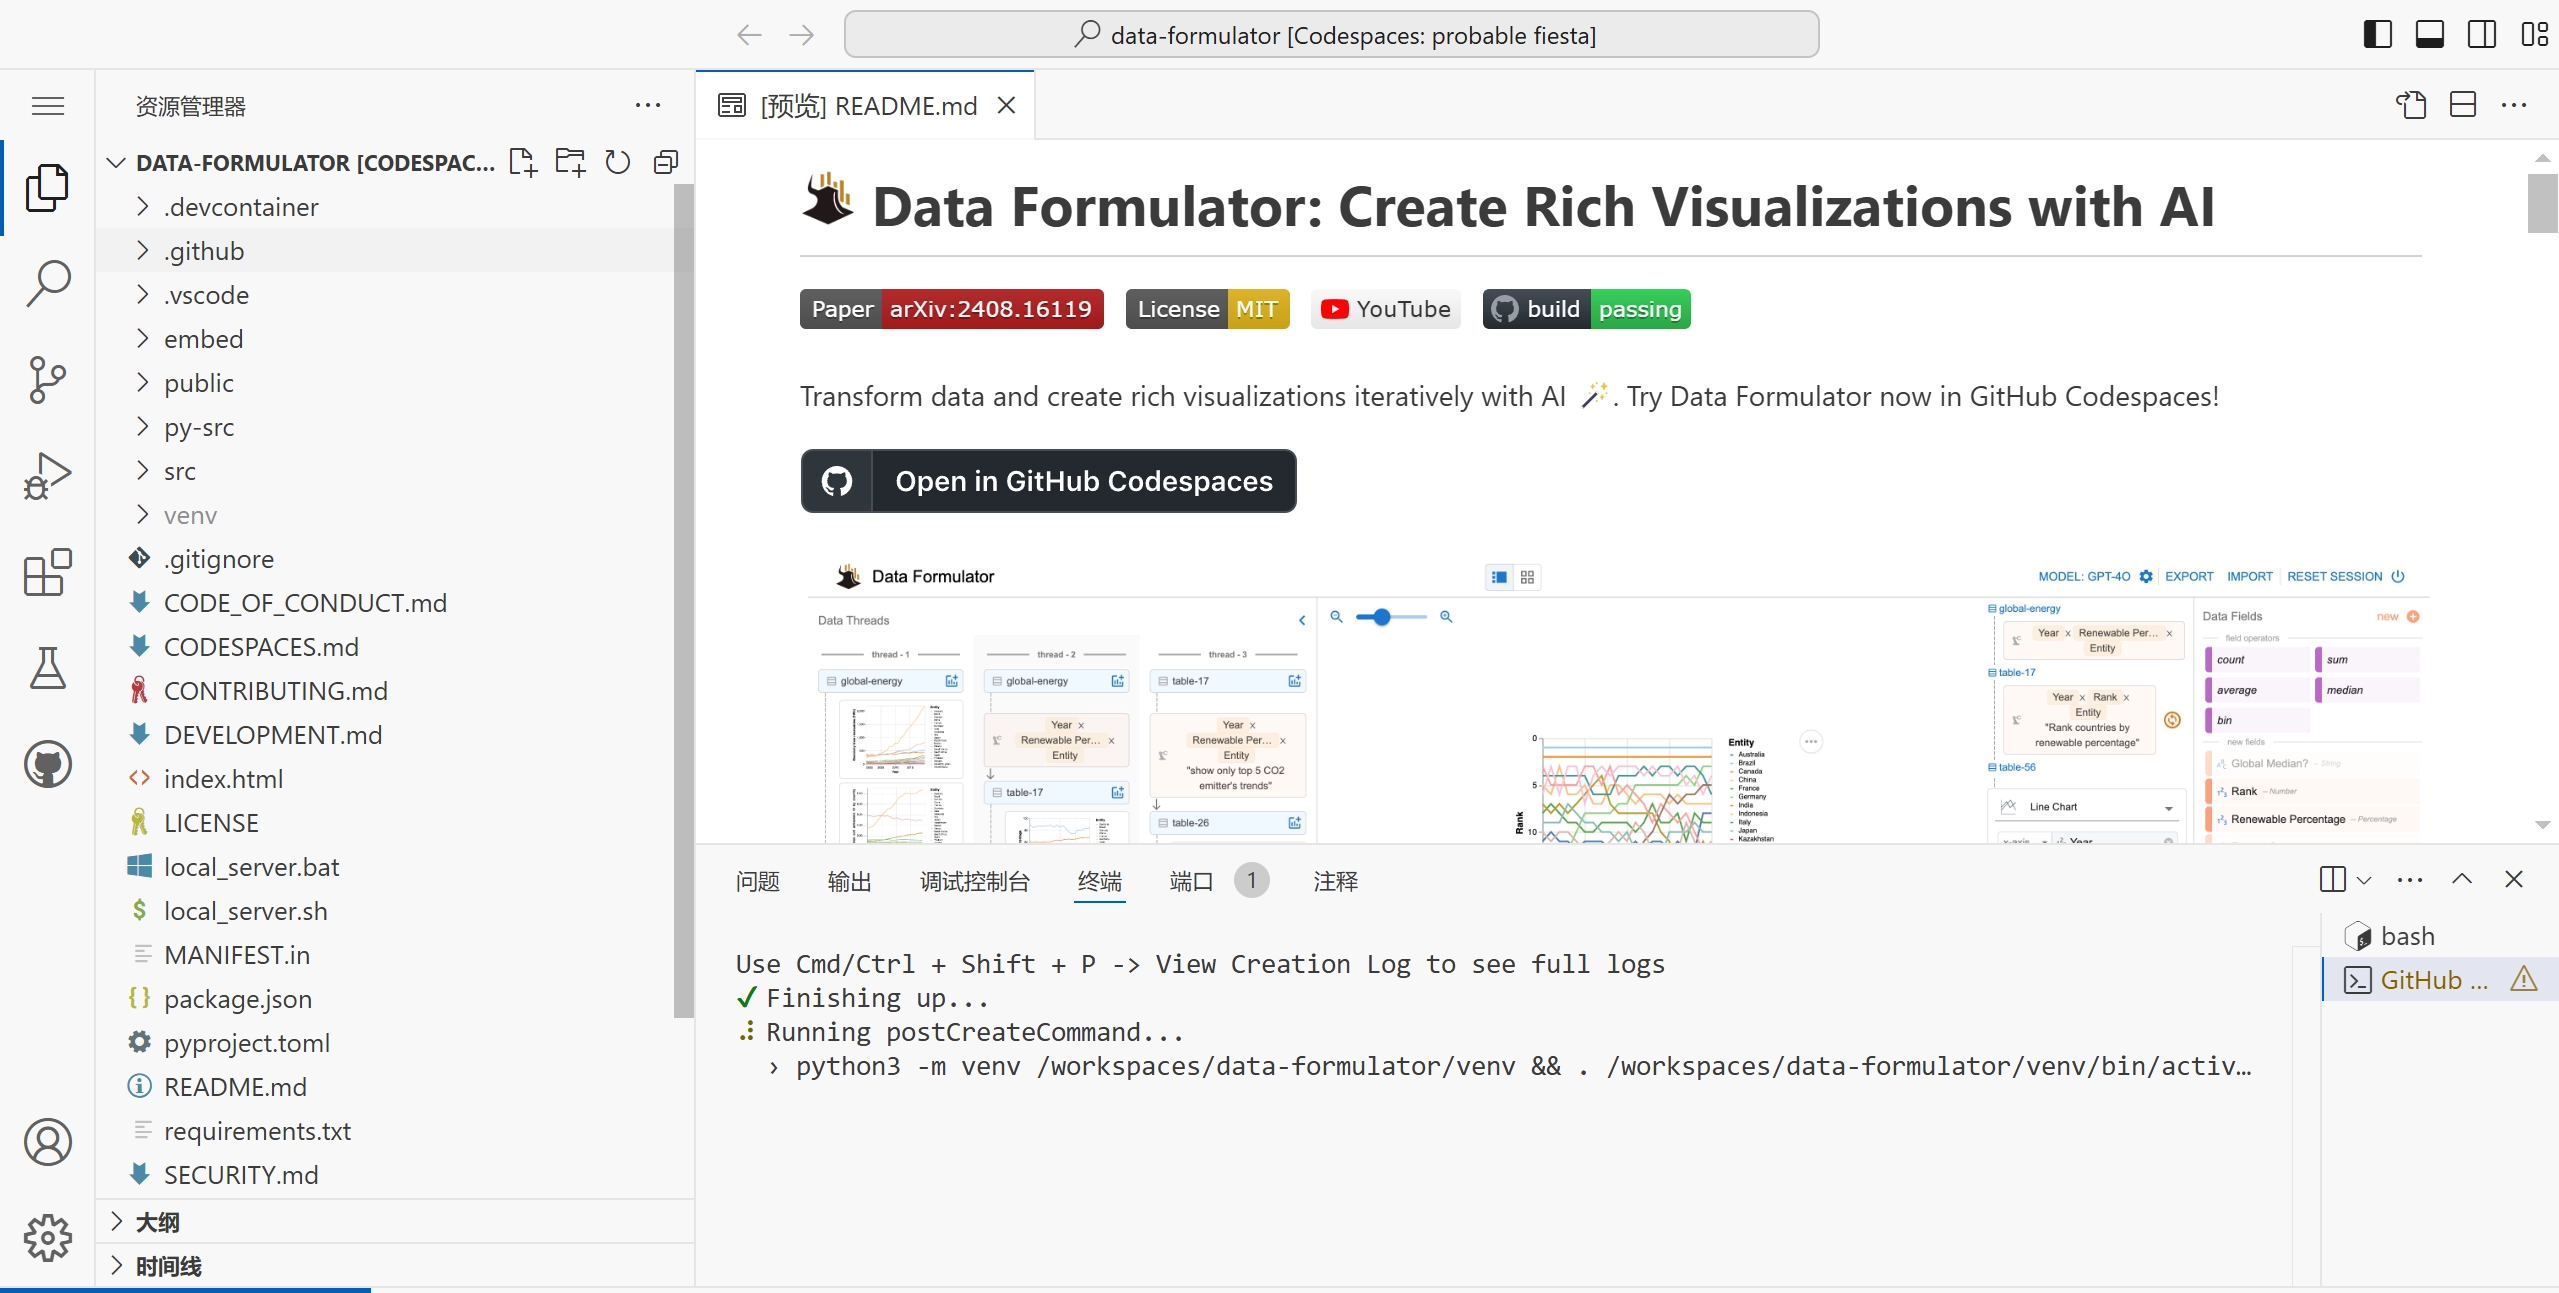Expand the .vscode folder
Screen dimensions: 2559x1293
coord(395,295)
